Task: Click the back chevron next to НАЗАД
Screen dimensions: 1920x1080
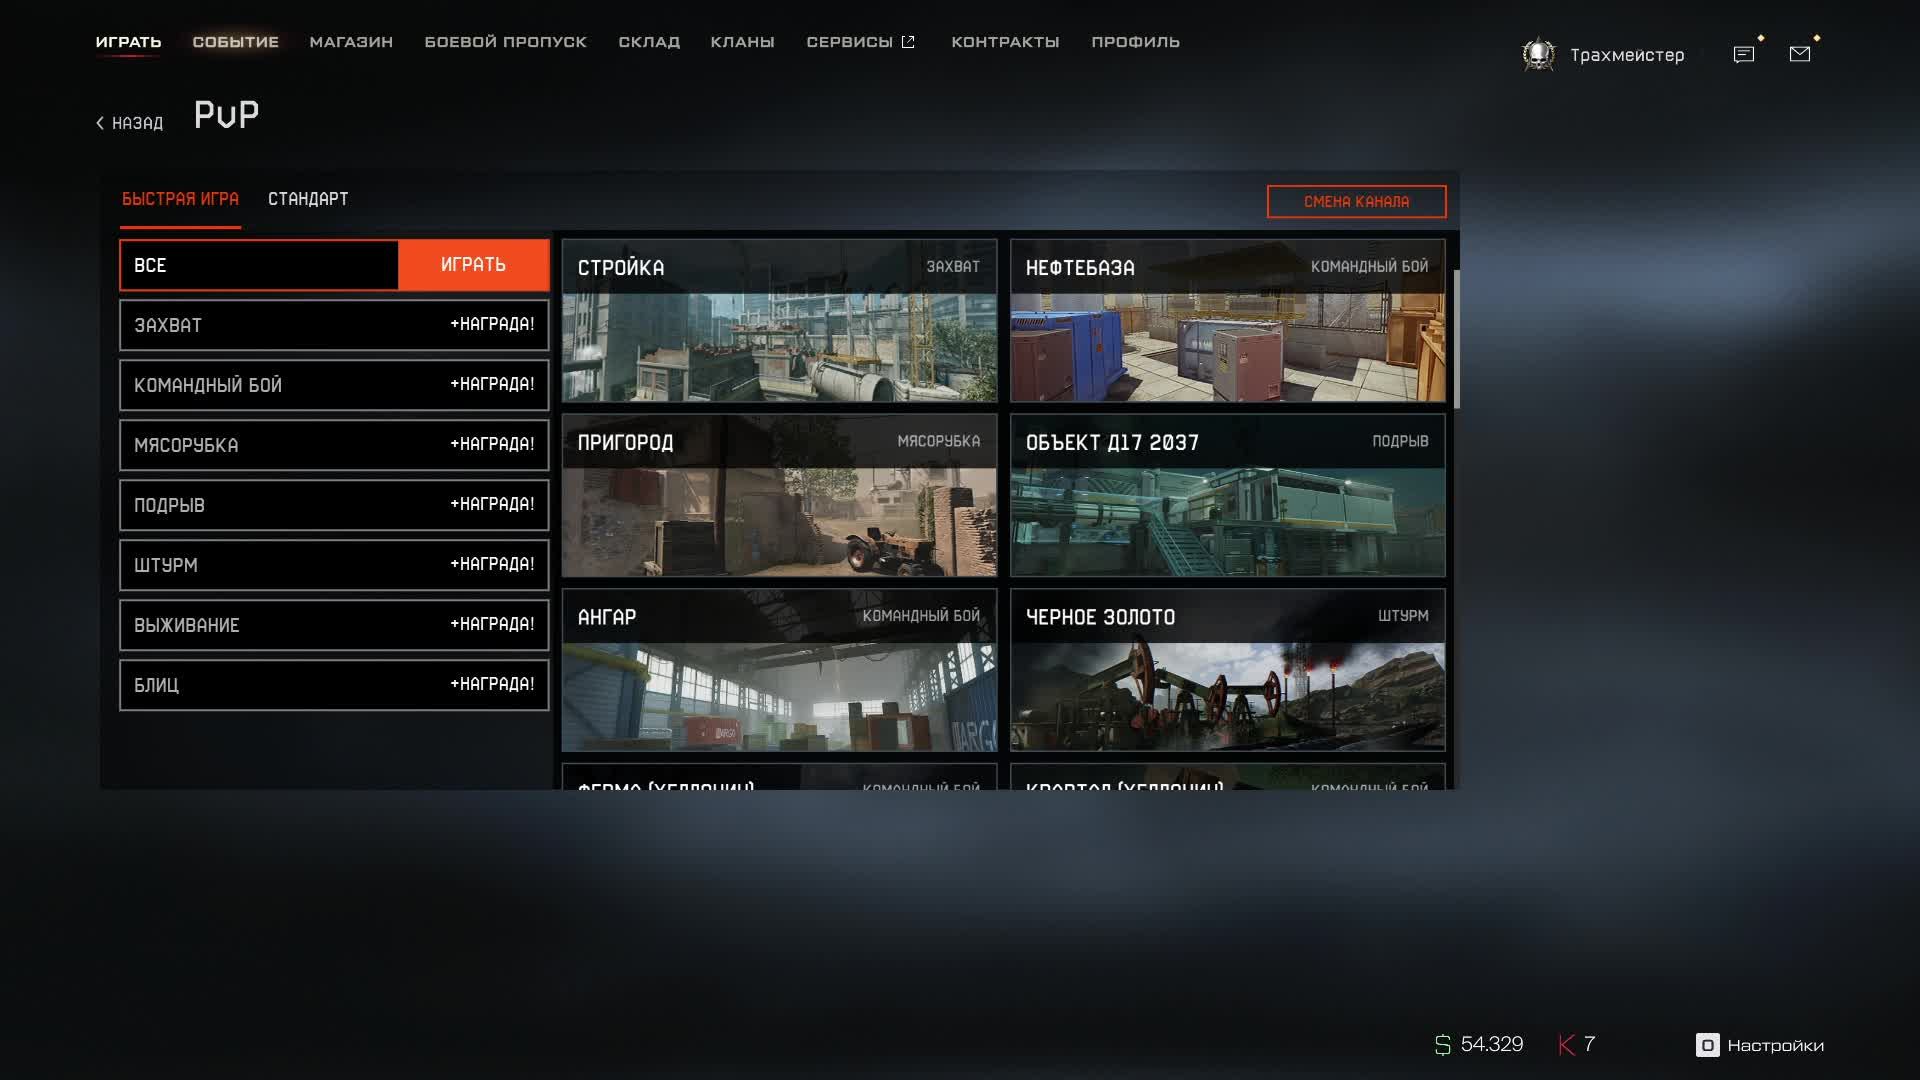Action: tap(99, 122)
